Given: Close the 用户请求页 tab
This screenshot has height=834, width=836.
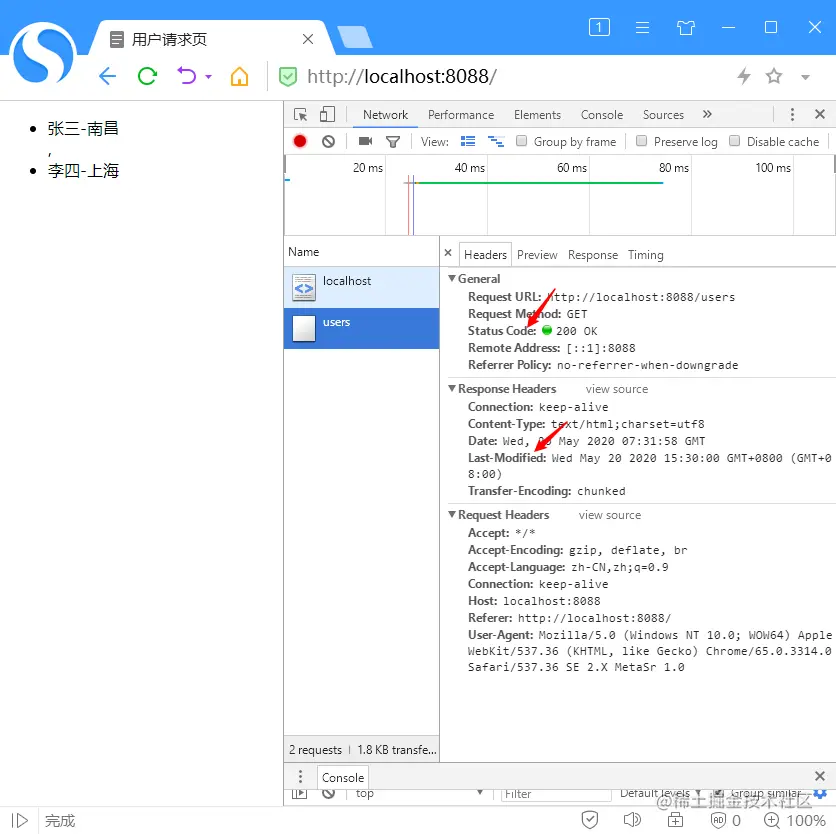Looking at the screenshot, I should tap(308, 39).
